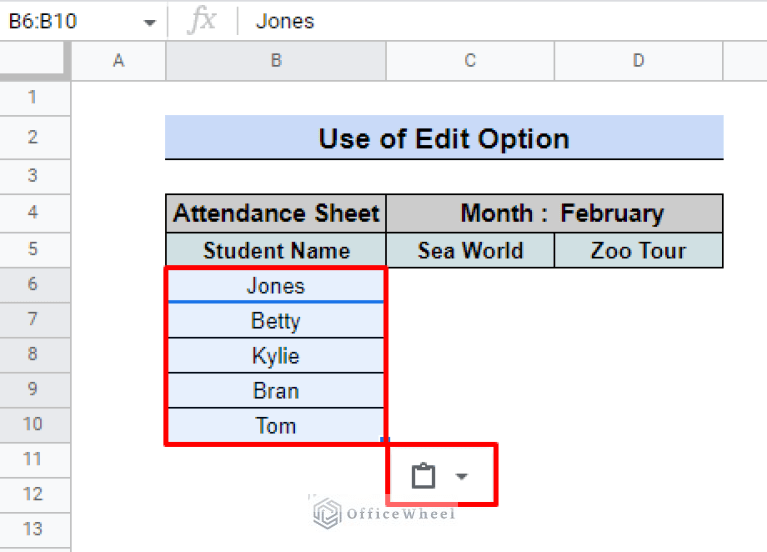Select row 2 header
The image size is (767, 552).
click(35, 138)
